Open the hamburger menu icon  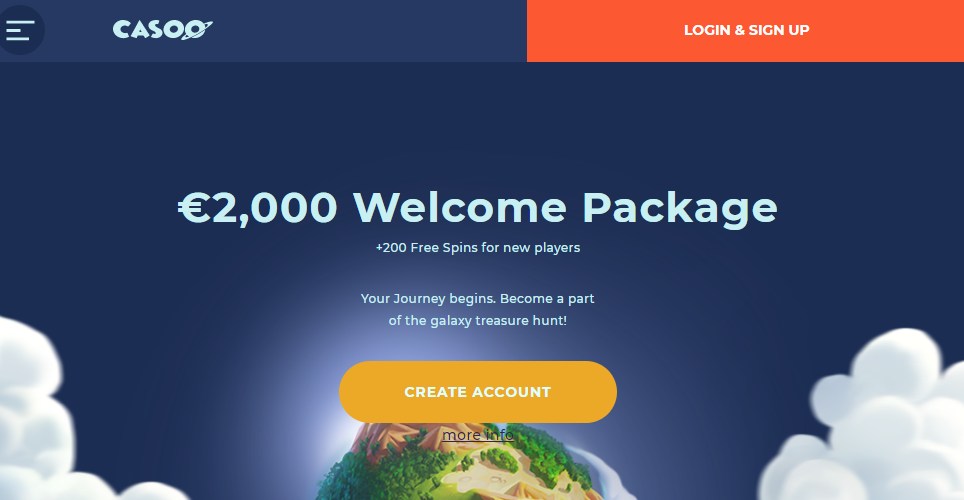pos(20,30)
